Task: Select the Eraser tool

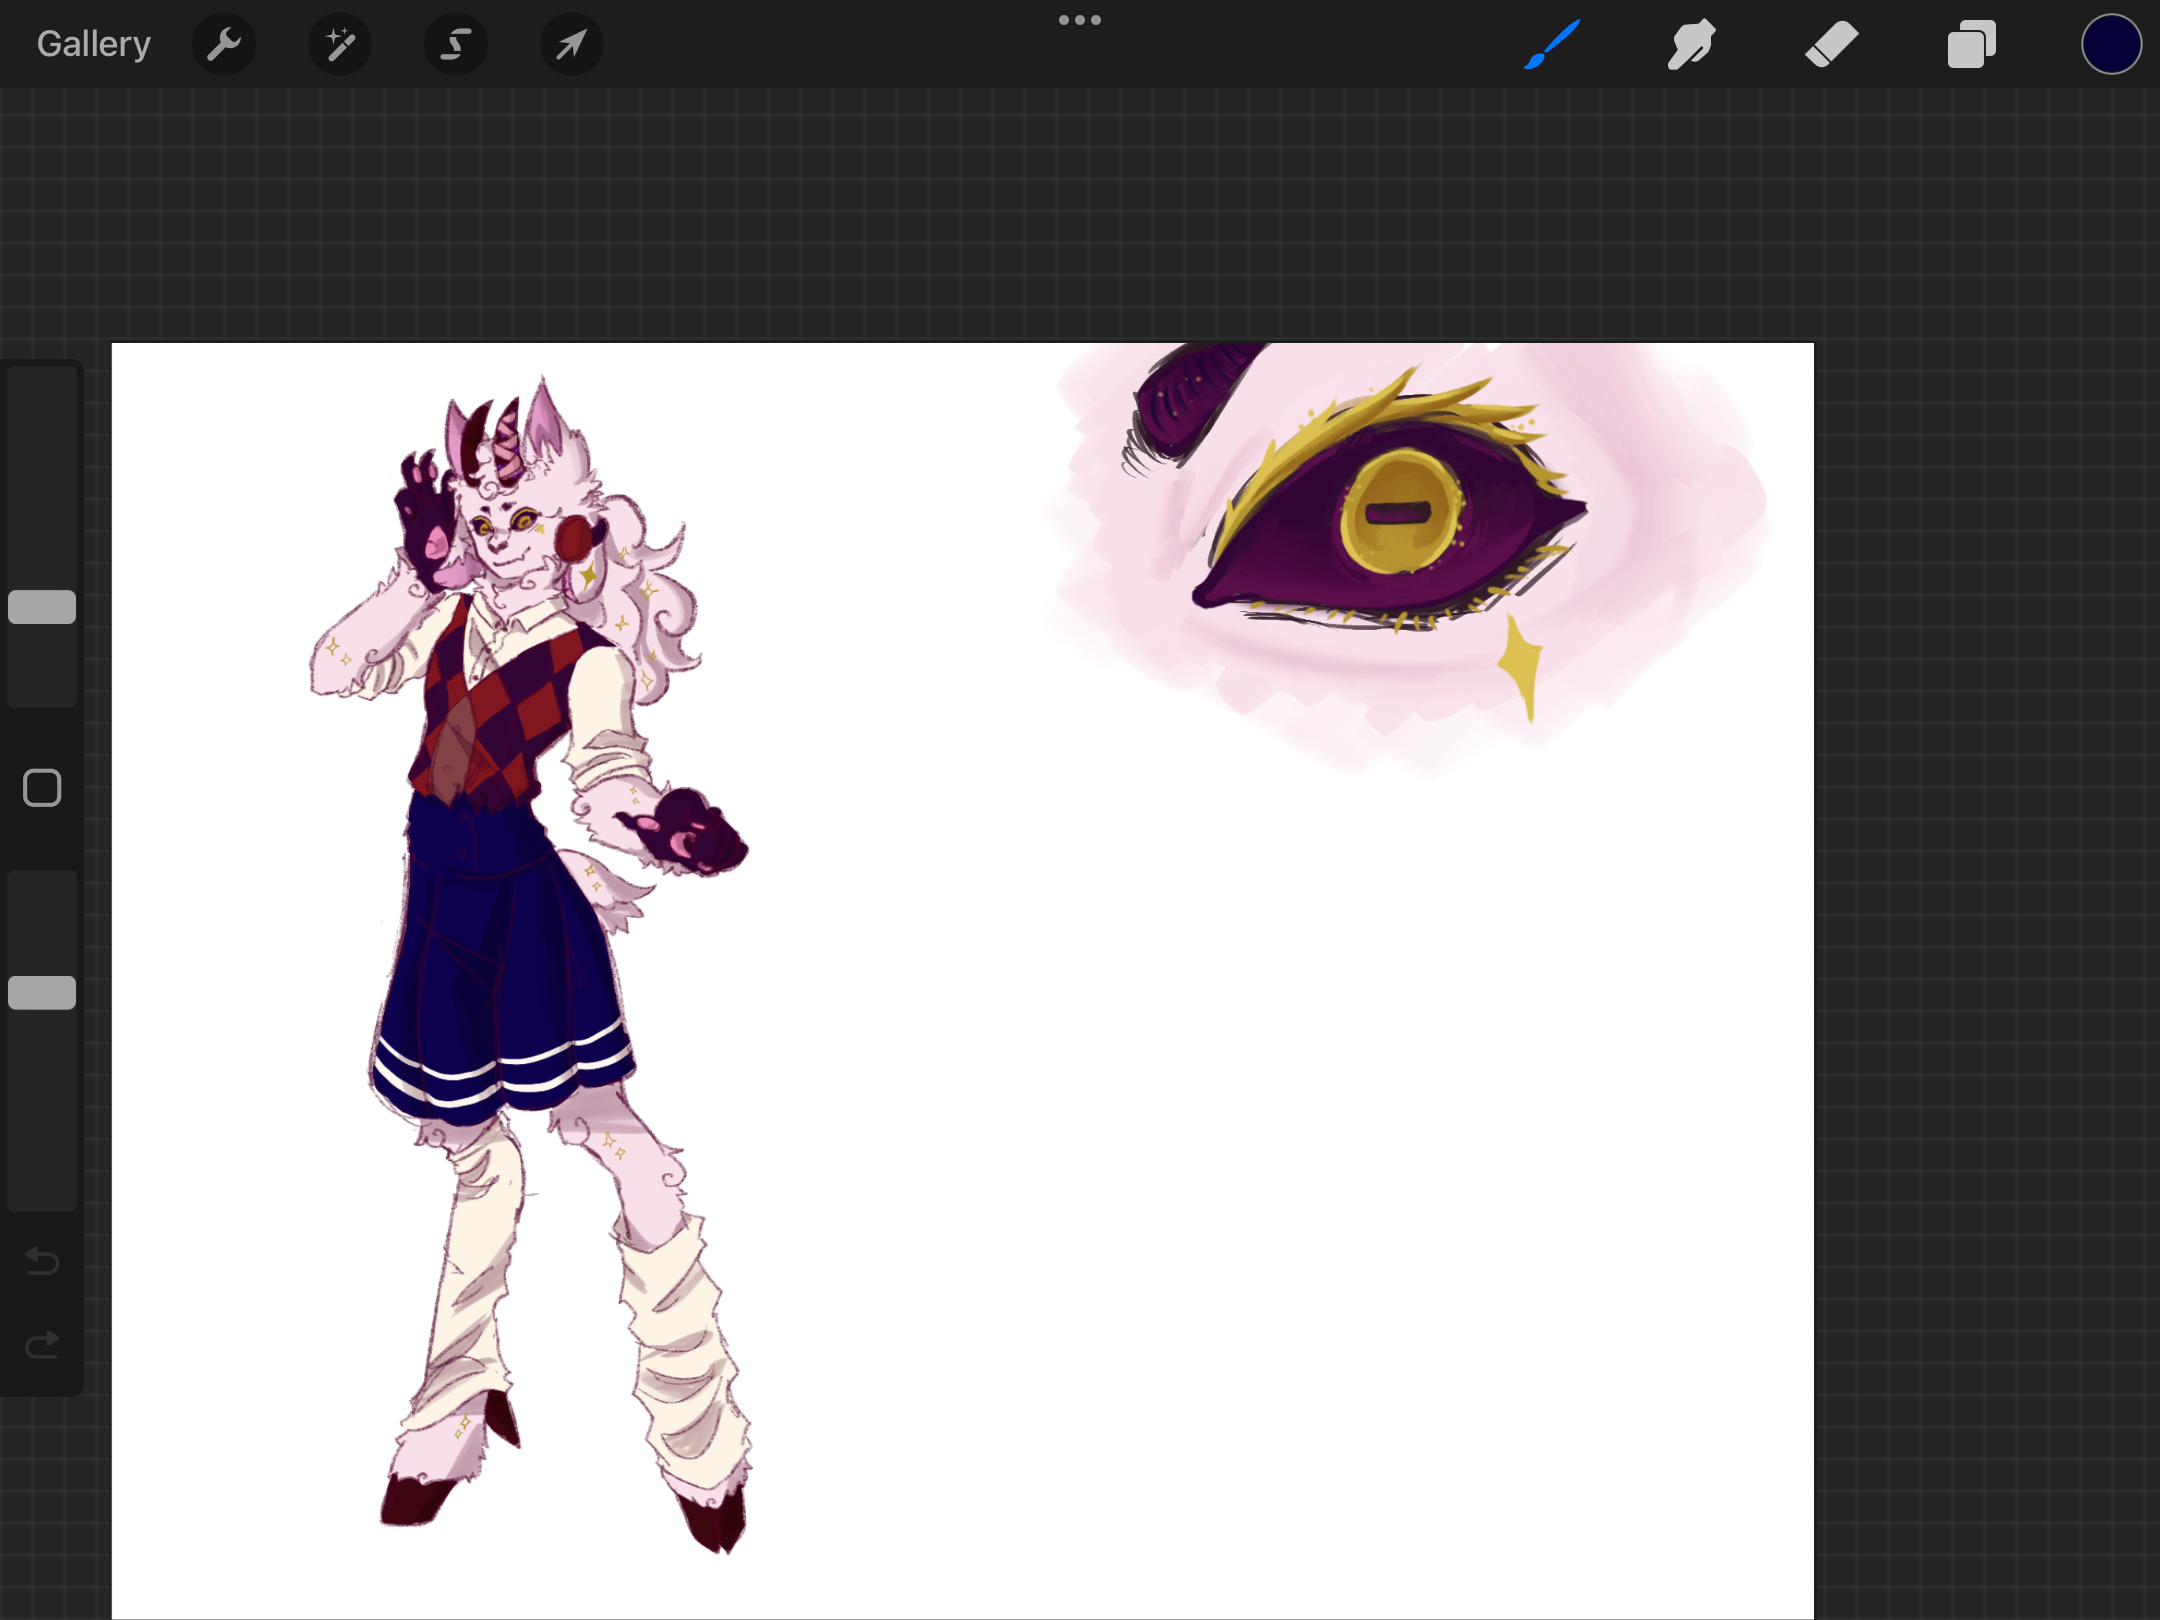Action: point(1831,44)
